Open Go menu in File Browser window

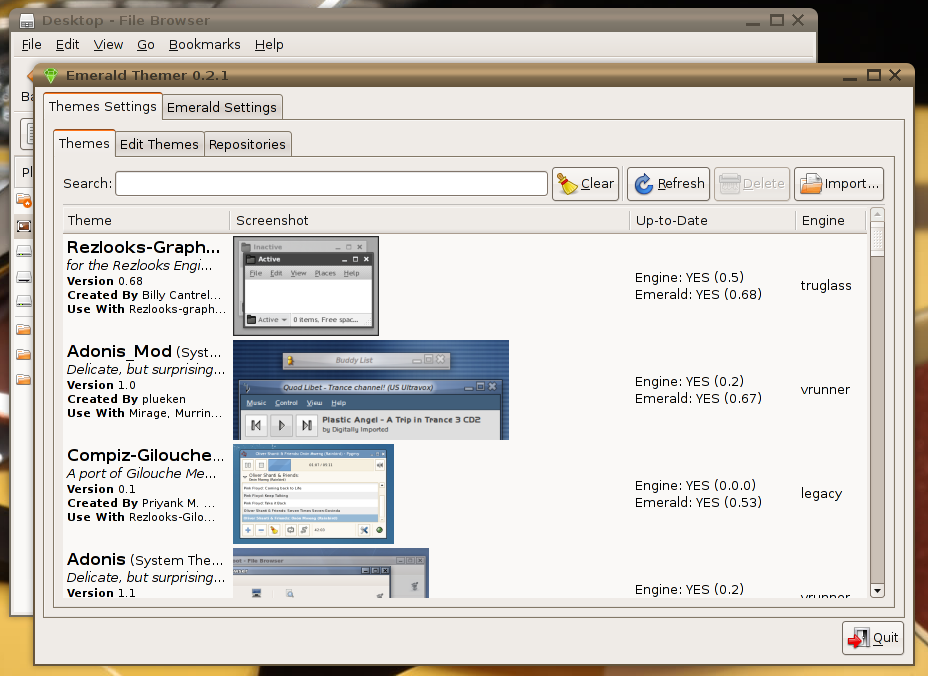146,44
